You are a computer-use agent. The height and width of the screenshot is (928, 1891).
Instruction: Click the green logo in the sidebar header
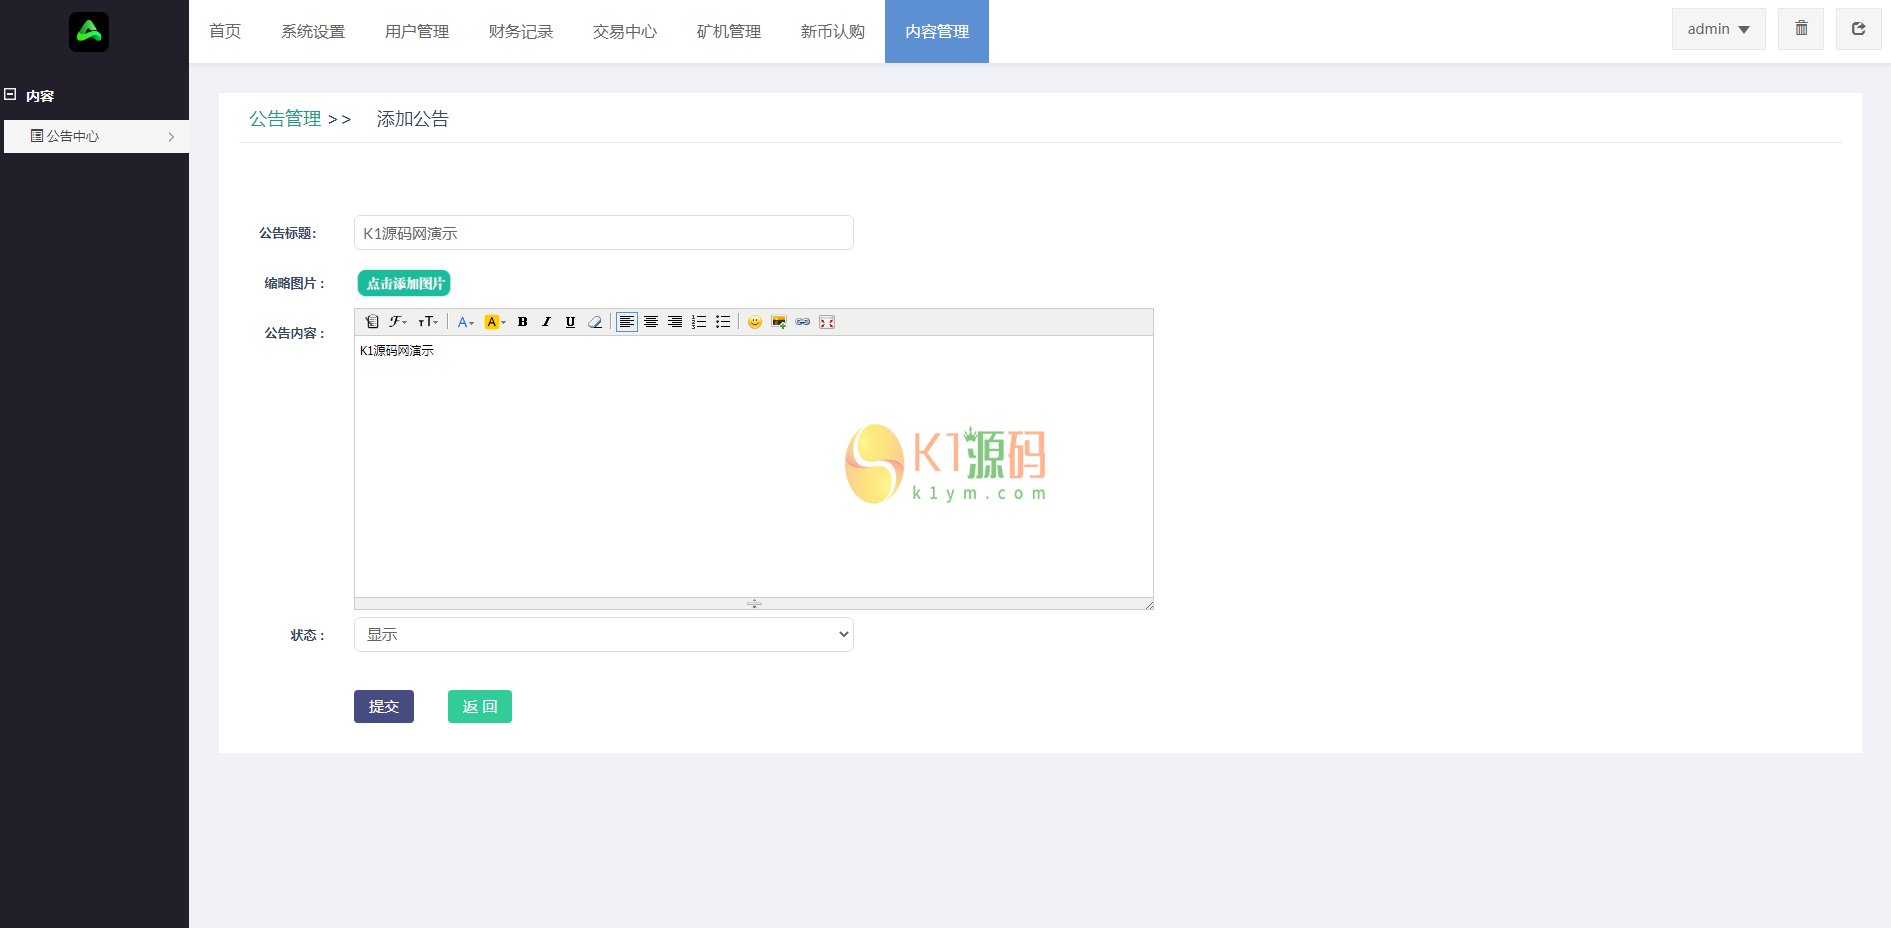(89, 32)
